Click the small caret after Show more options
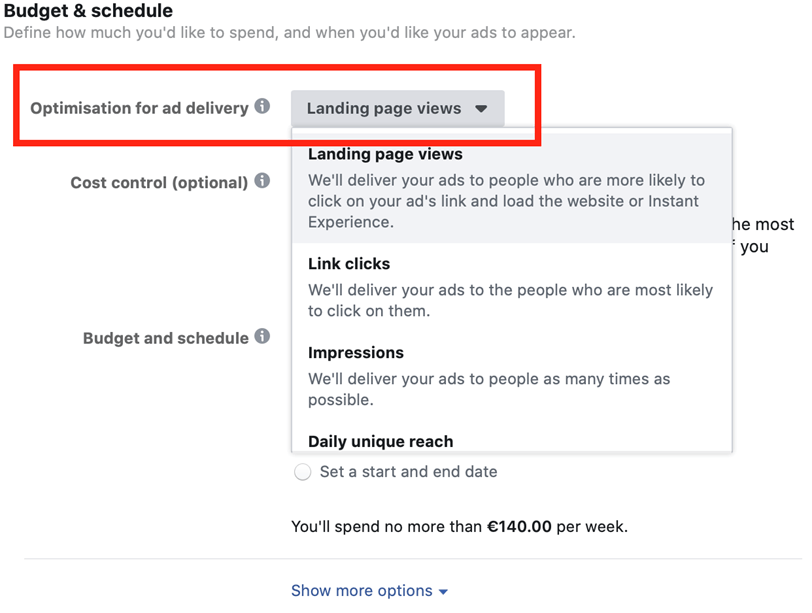Image resolution: width=812 pixels, height=613 pixels. (x=443, y=592)
